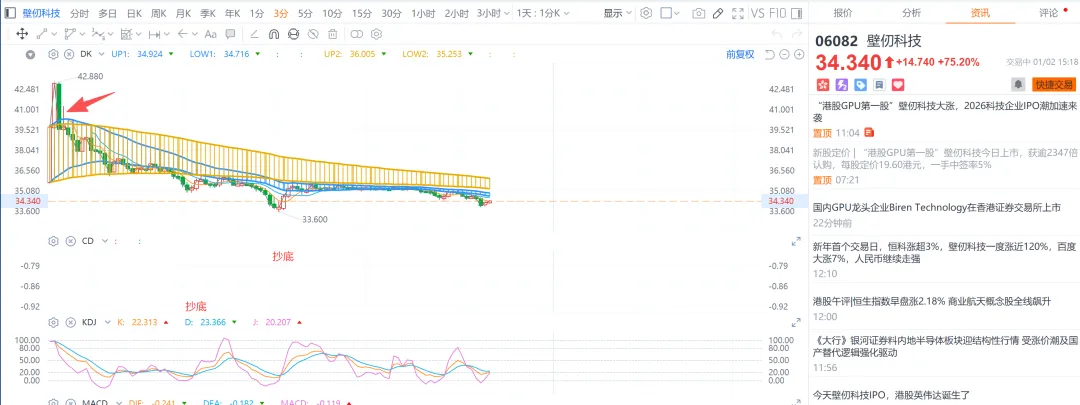Screen dimensions: 1080x405
Task: Switch to the 分析 tab
Action: (911, 12)
